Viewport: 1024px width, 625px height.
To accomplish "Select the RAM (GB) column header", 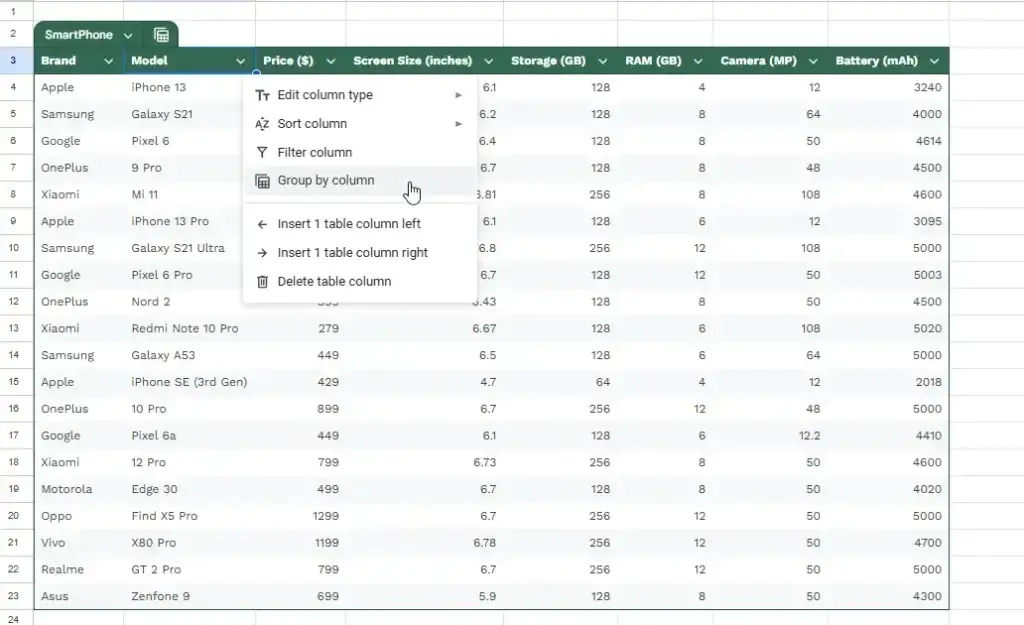I will [x=665, y=61].
